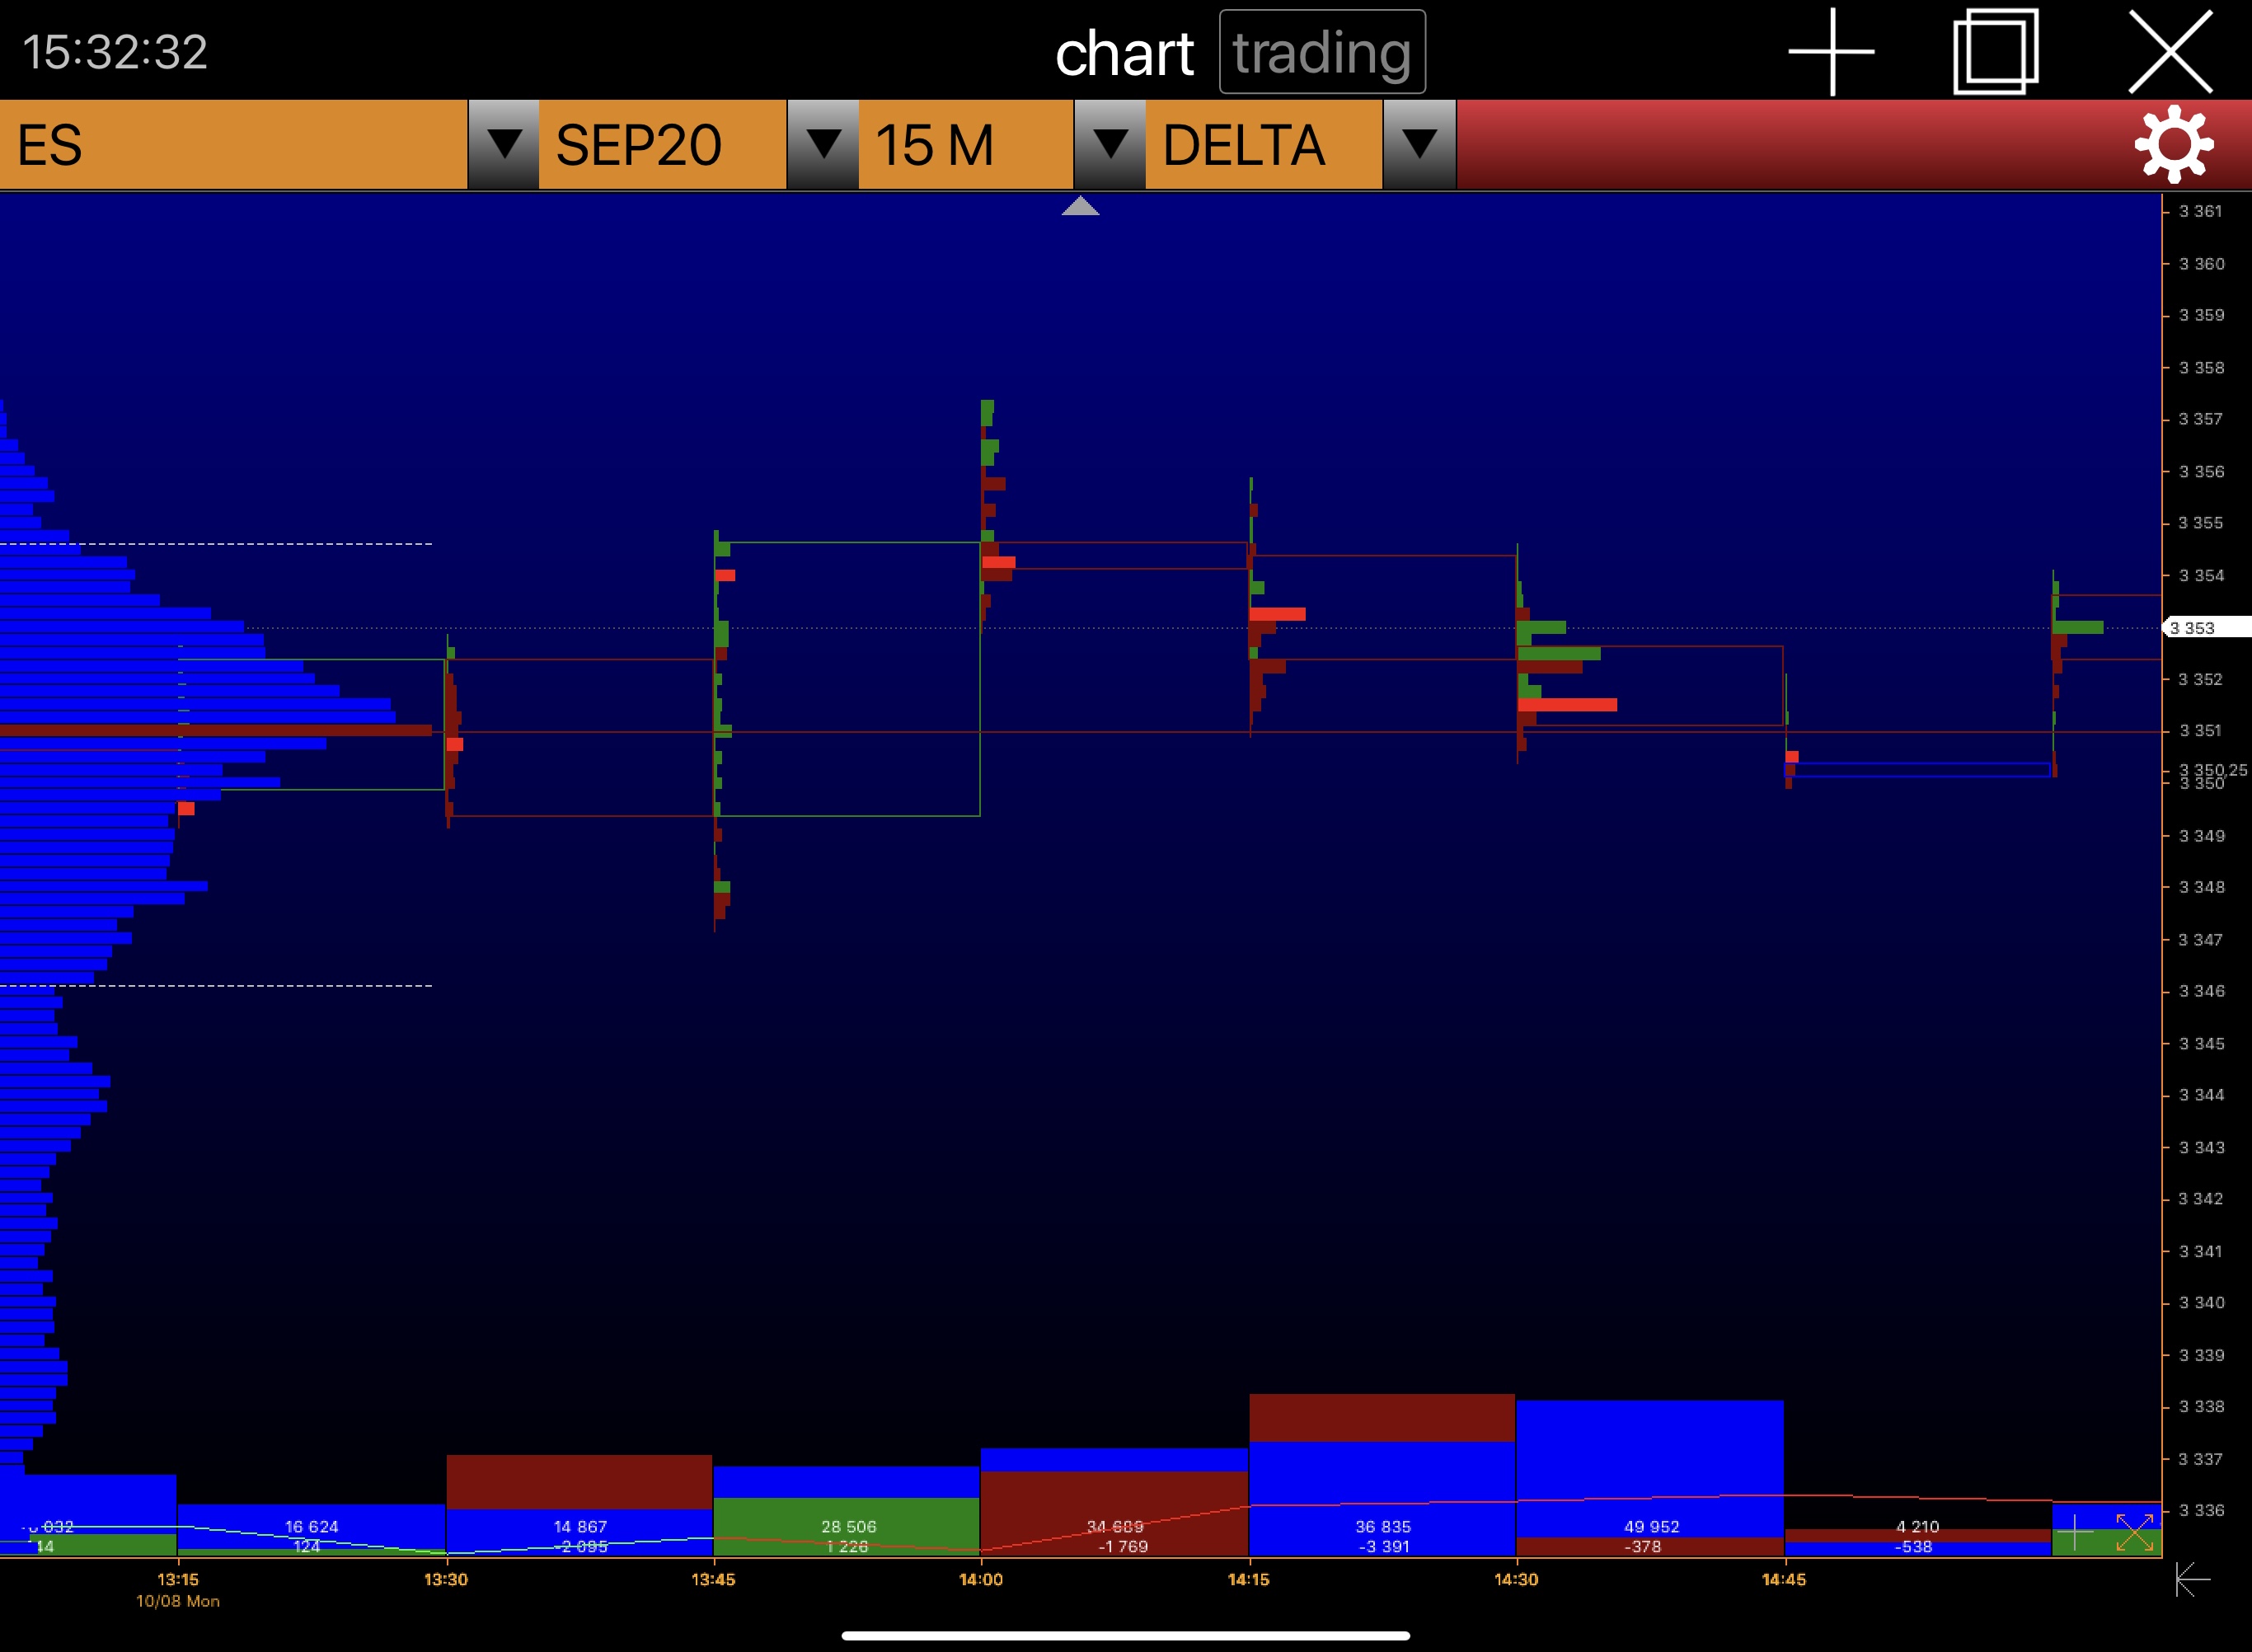Viewport: 2252px width, 1652px height.
Task: Tap the overlapping squares windows icon
Action: click(1996, 52)
